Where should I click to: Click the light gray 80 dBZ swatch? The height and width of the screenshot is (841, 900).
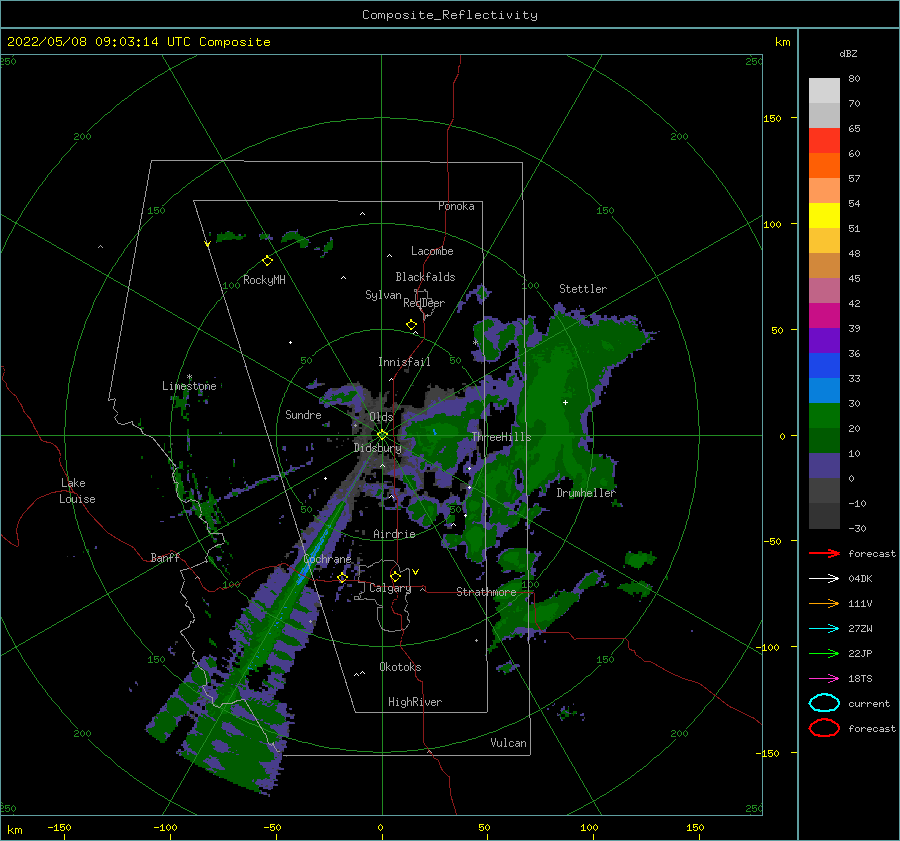click(x=824, y=91)
